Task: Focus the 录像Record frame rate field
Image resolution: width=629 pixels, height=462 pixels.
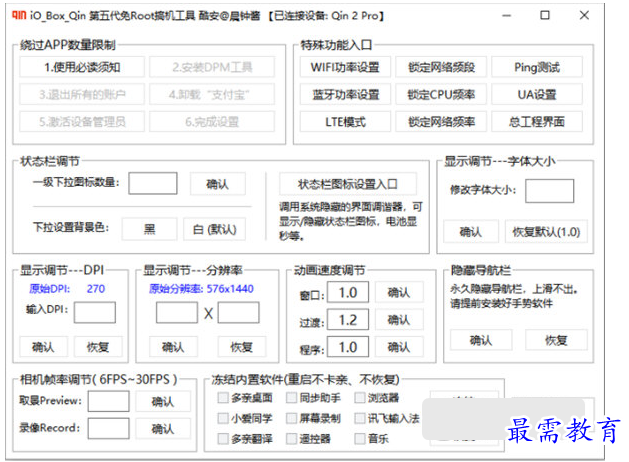Action: 108,428
